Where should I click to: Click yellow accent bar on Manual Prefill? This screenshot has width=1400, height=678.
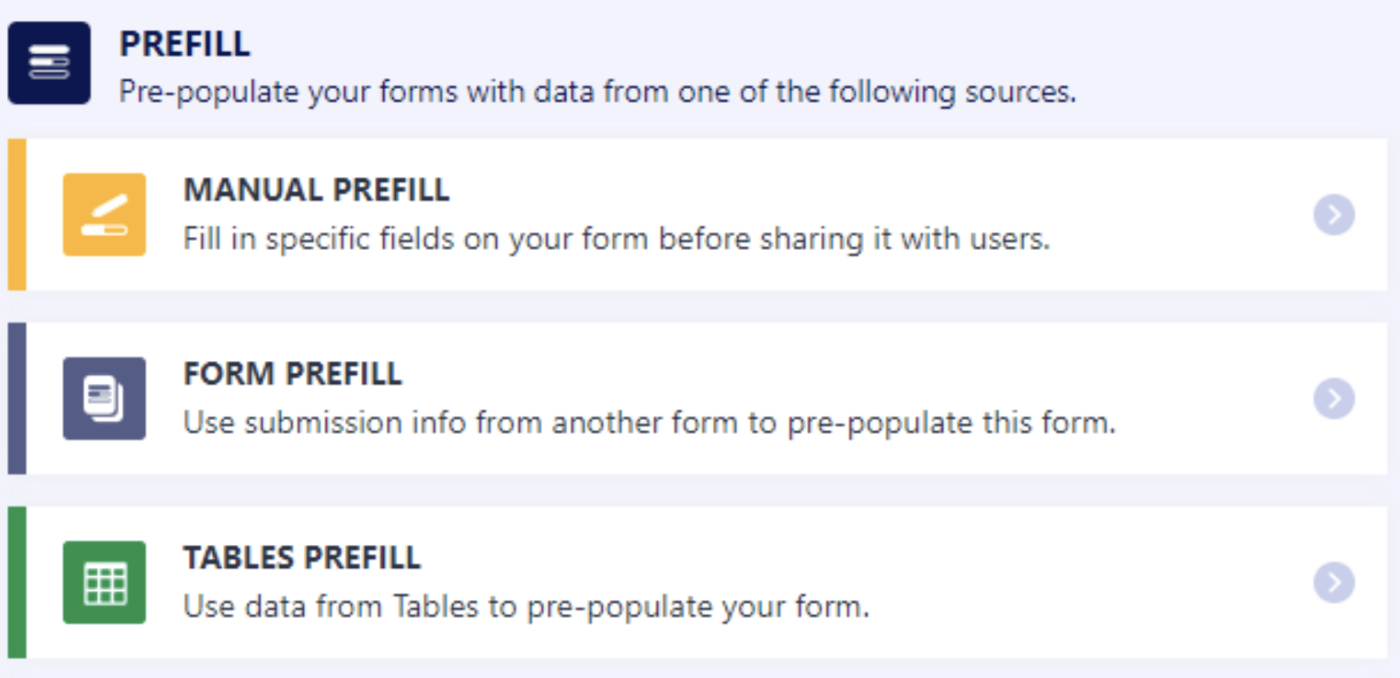(x=16, y=214)
